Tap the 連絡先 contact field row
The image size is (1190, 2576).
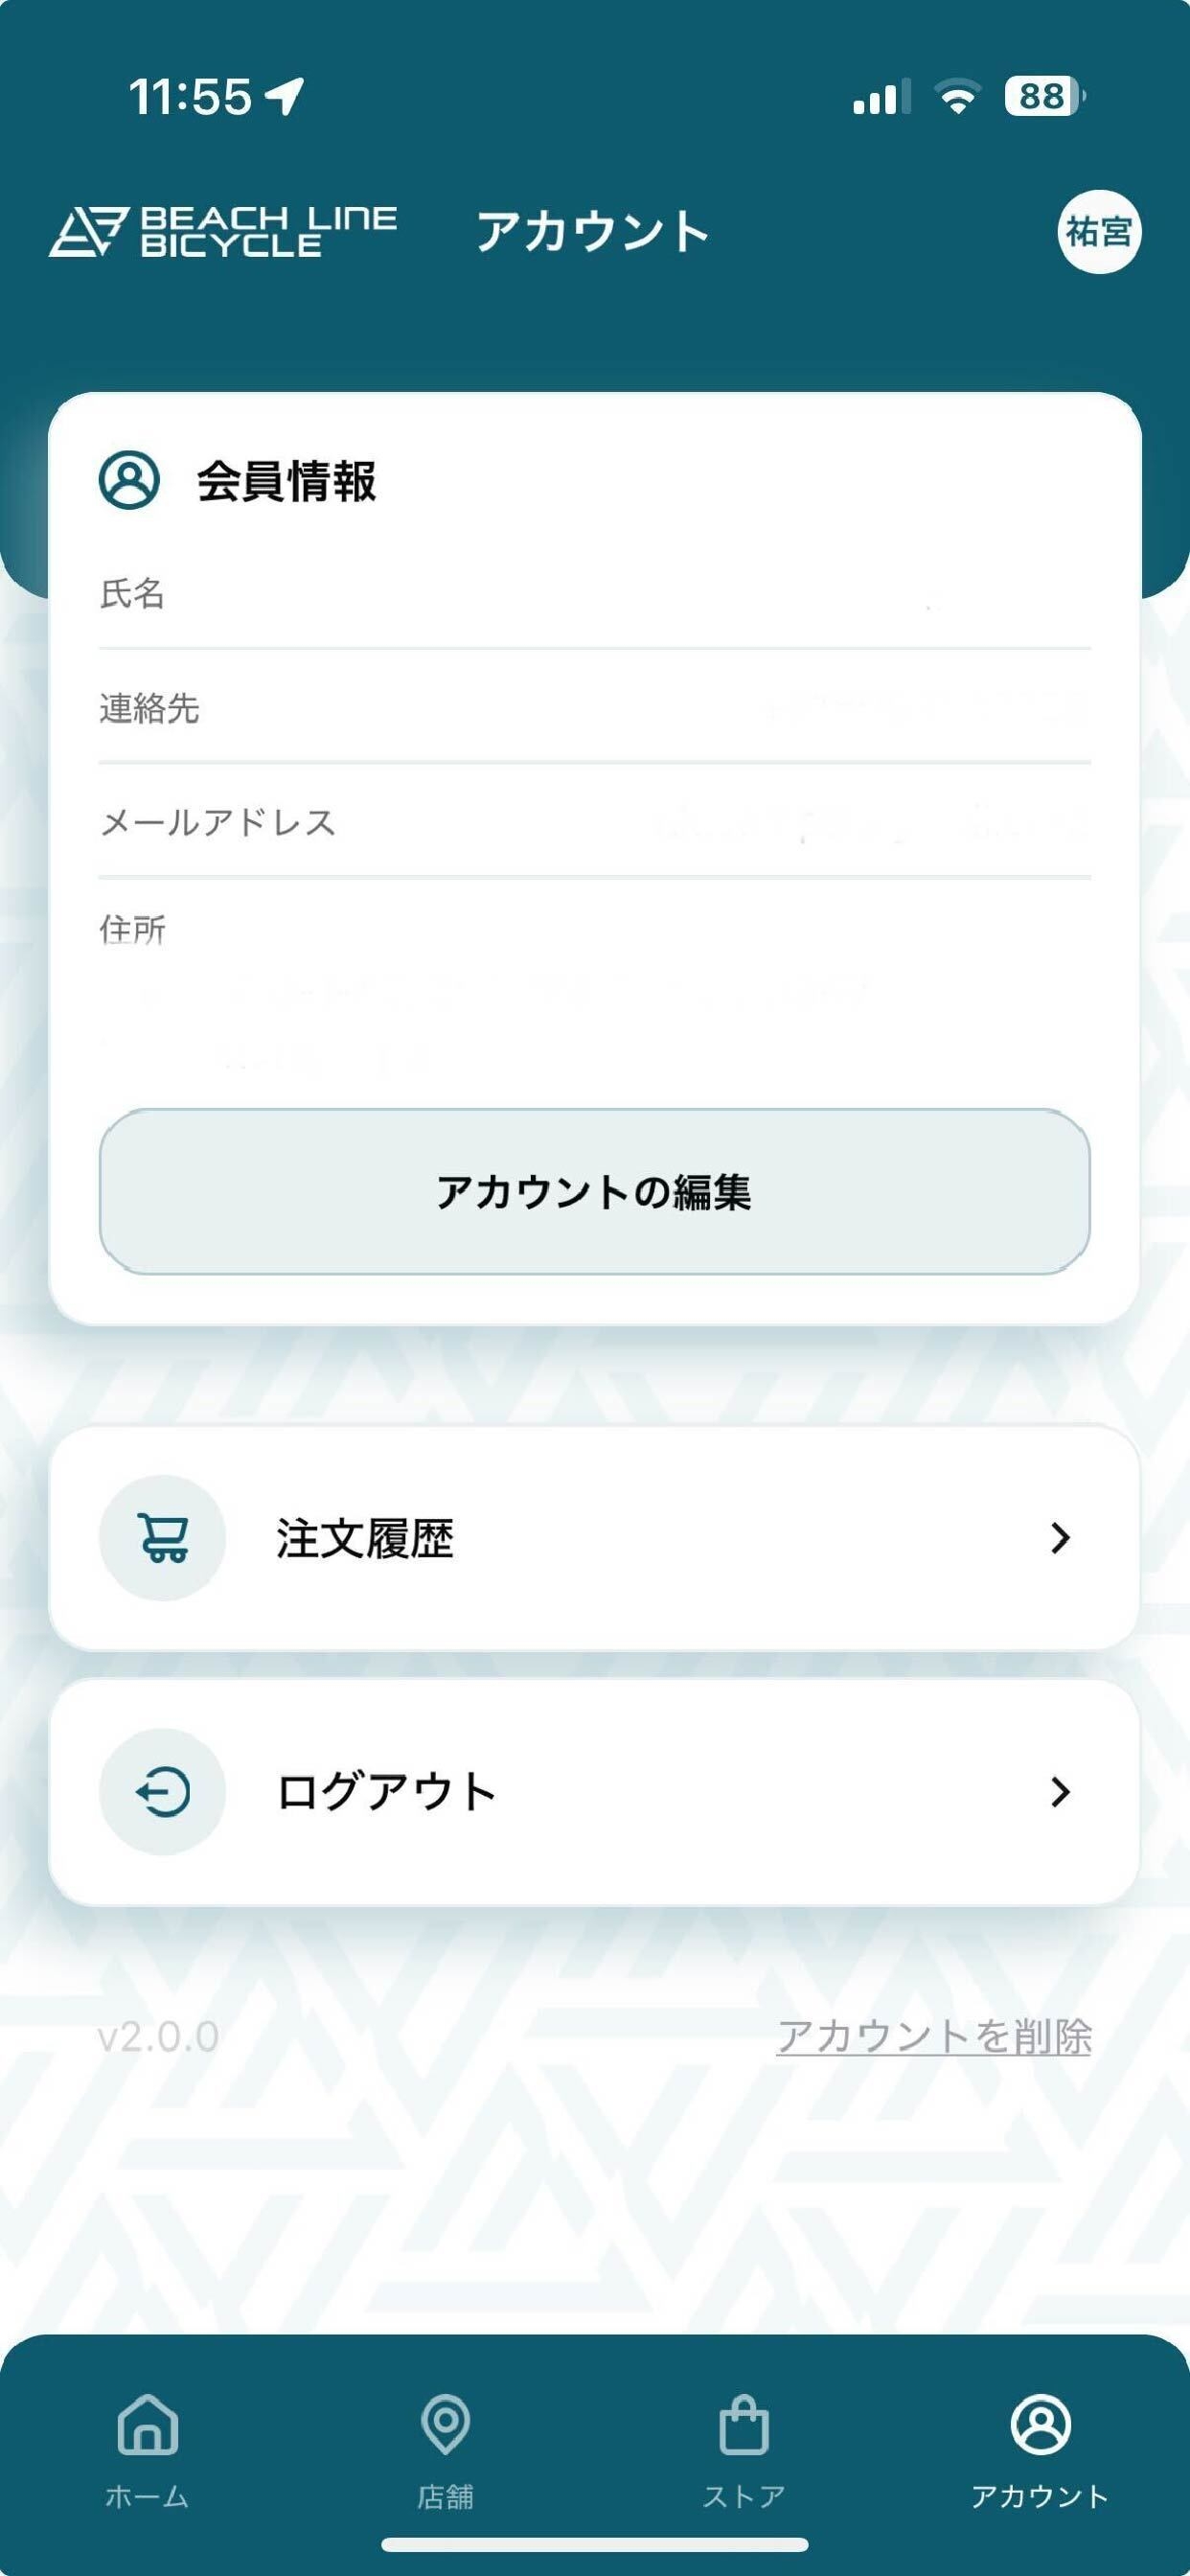click(594, 708)
